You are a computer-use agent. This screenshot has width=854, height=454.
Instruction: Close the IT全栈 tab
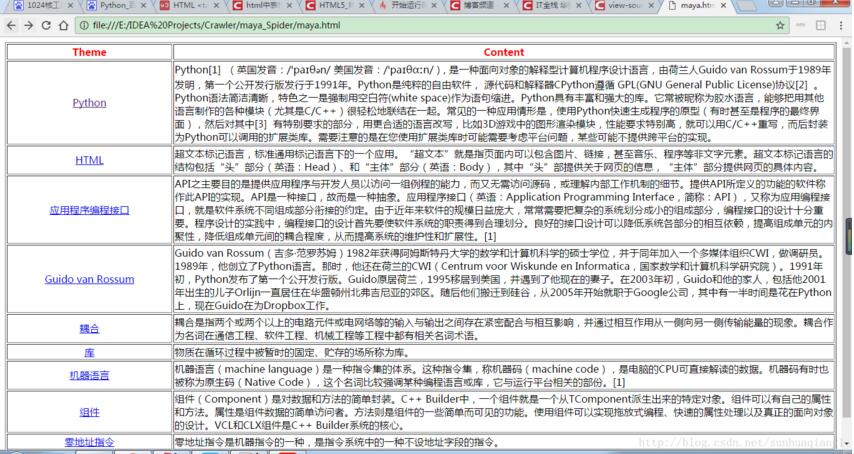tap(580, 5)
